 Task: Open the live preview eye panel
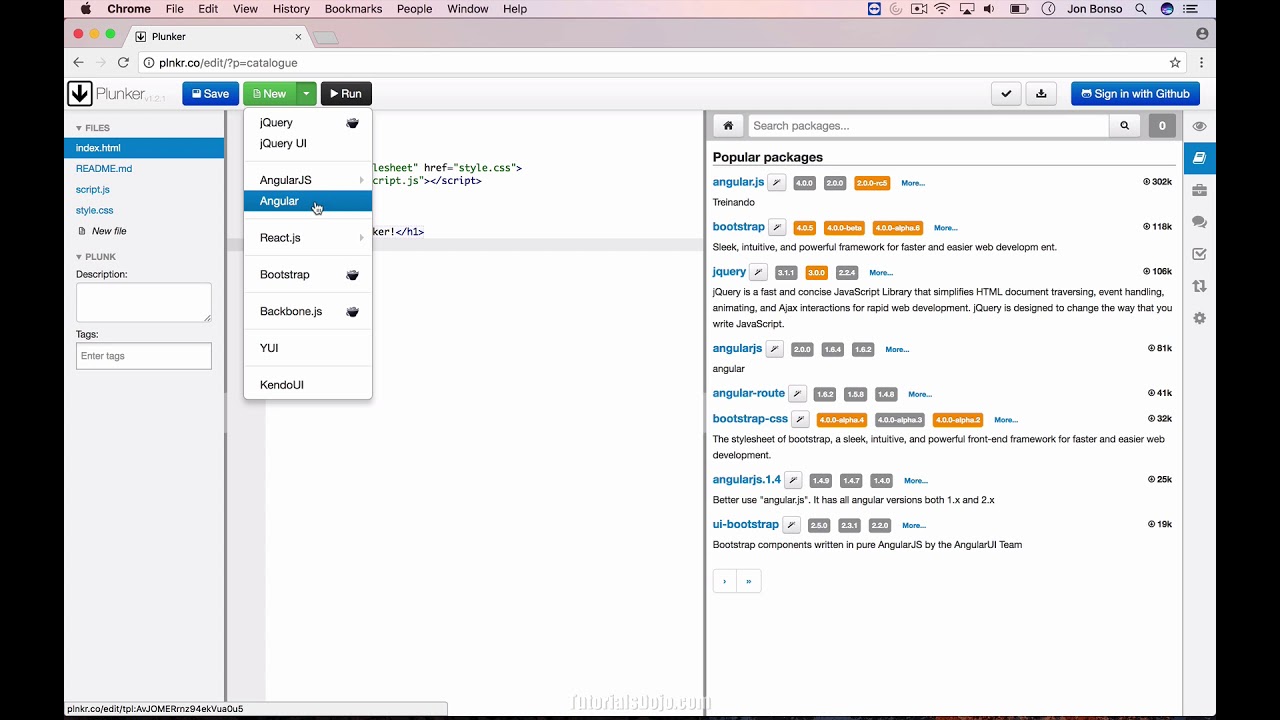(1199, 126)
